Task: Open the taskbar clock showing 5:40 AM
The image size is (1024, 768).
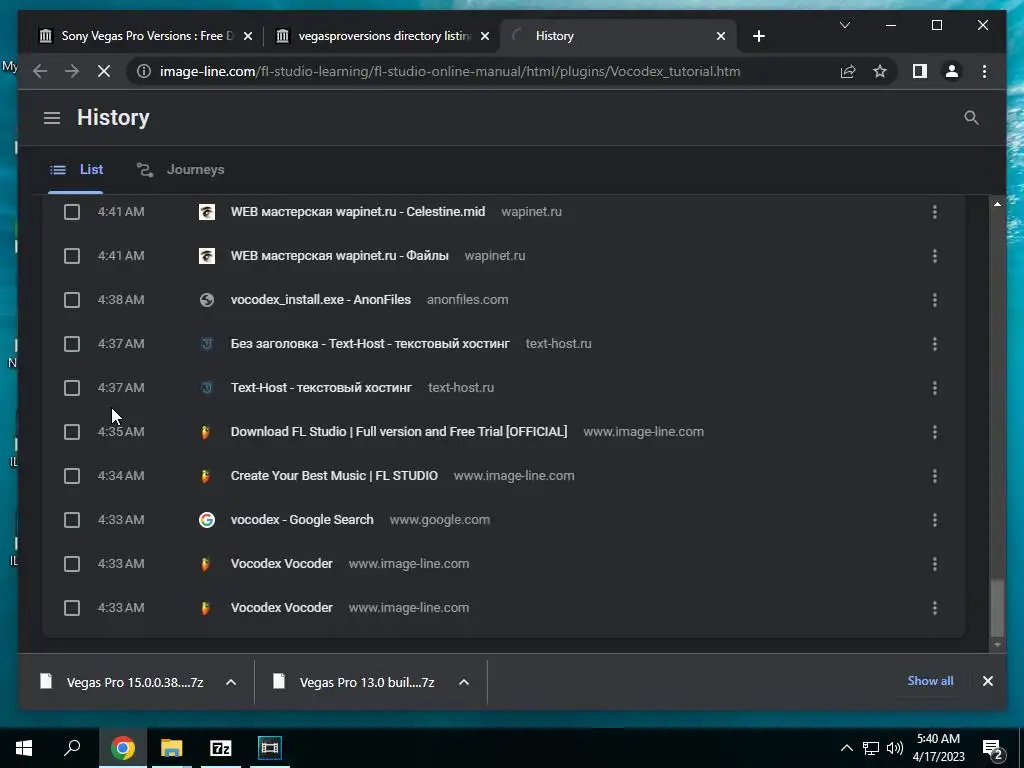Action: (x=938, y=748)
